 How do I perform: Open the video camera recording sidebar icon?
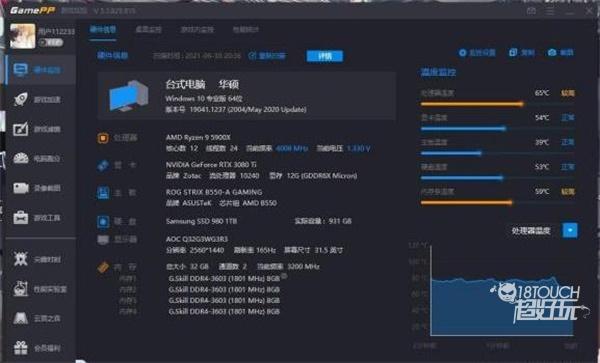click(21, 188)
